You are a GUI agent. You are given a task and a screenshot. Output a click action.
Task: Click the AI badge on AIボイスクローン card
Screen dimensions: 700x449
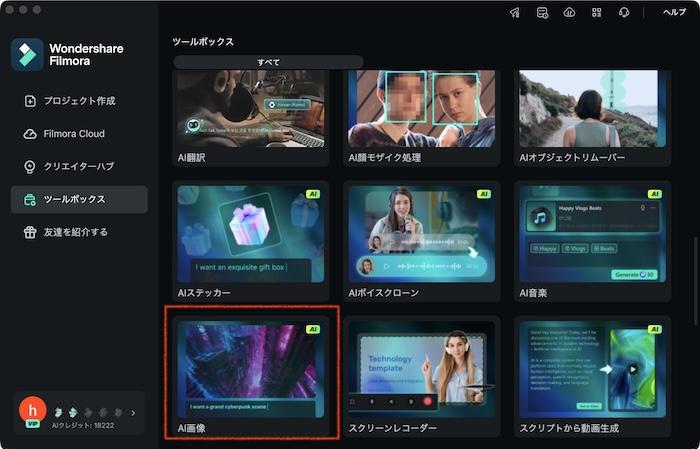coord(484,194)
